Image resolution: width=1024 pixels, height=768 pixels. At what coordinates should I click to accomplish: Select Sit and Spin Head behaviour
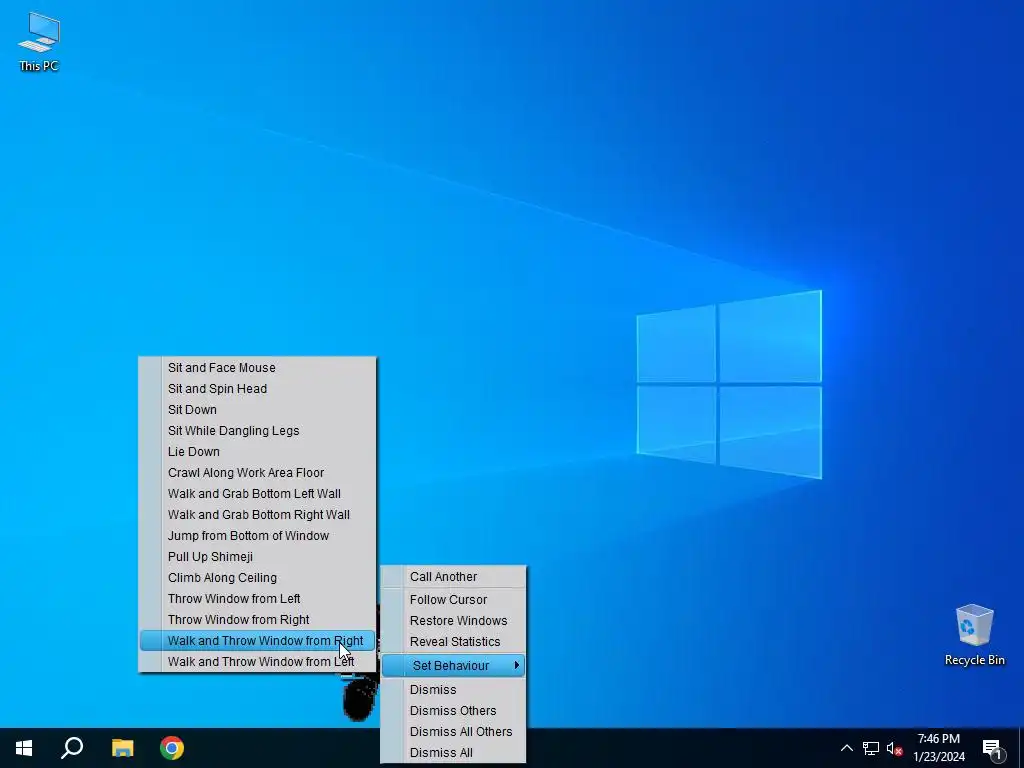point(257,389)
